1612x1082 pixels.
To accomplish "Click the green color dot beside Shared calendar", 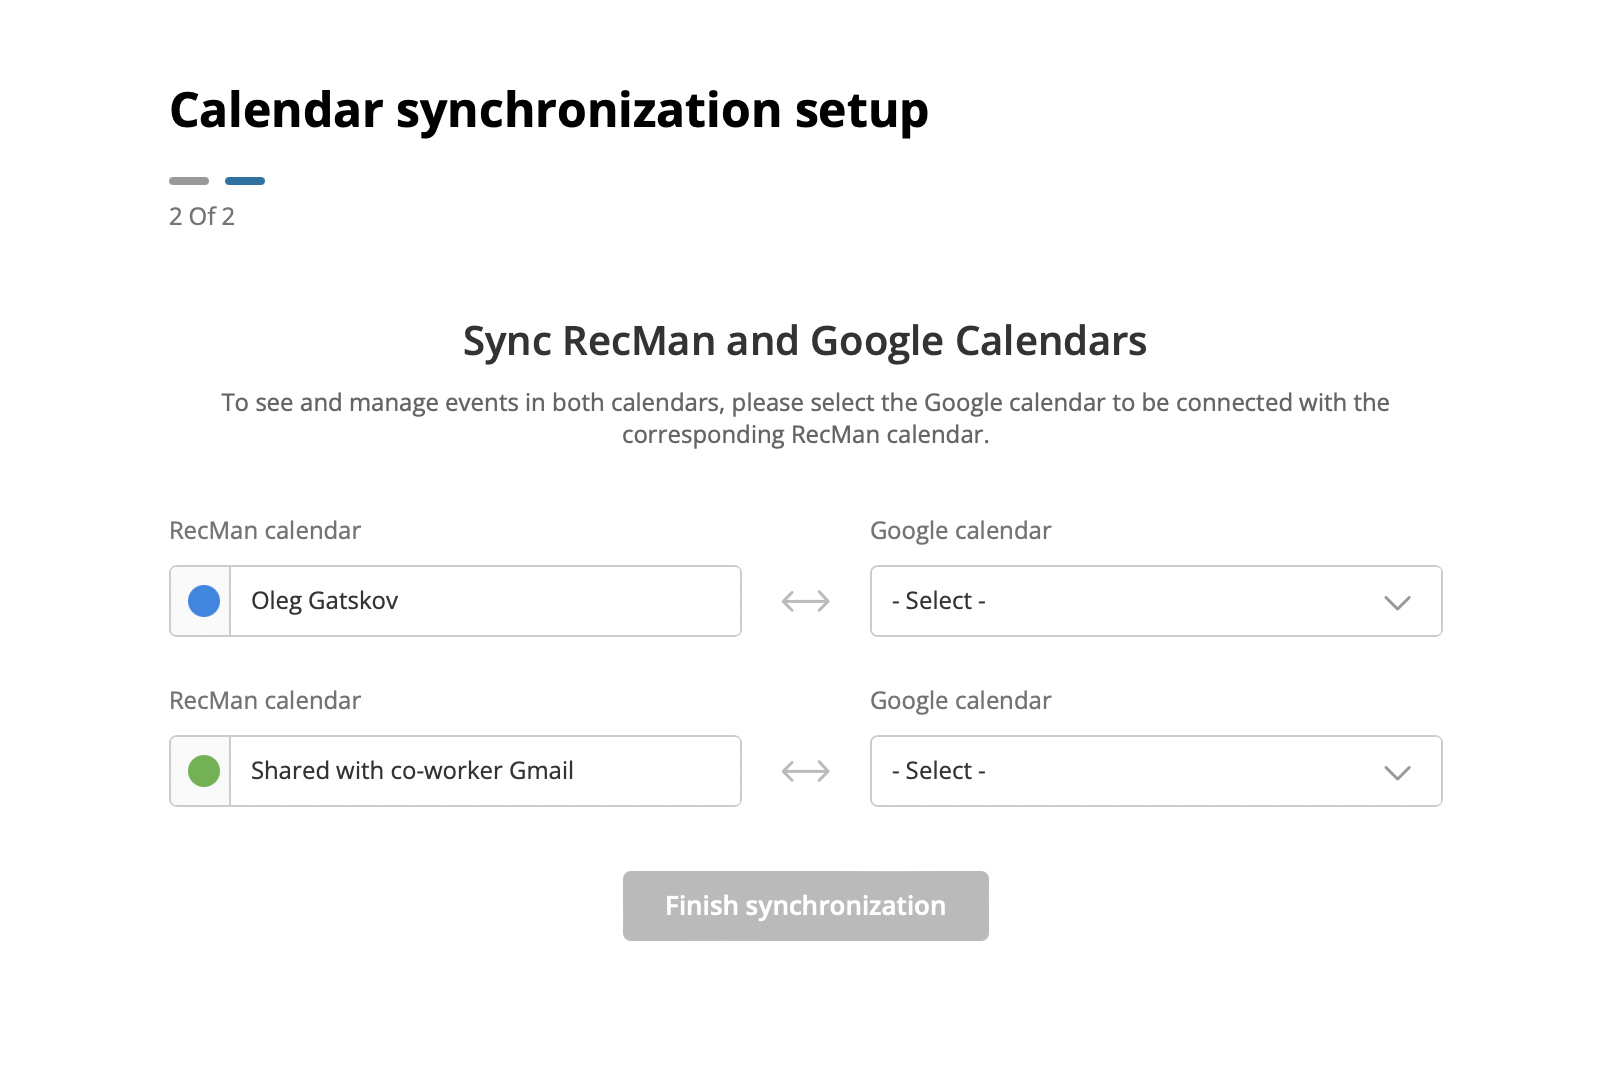I will (204, 771).
